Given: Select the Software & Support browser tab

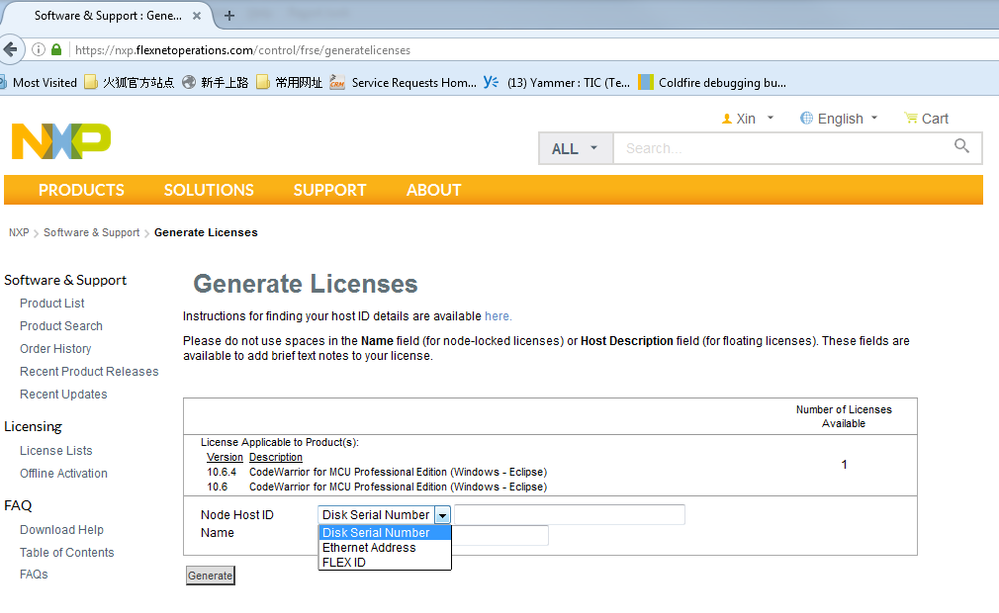Looking at the screenshot, I should pyautogui.click(x=108, y=16).
